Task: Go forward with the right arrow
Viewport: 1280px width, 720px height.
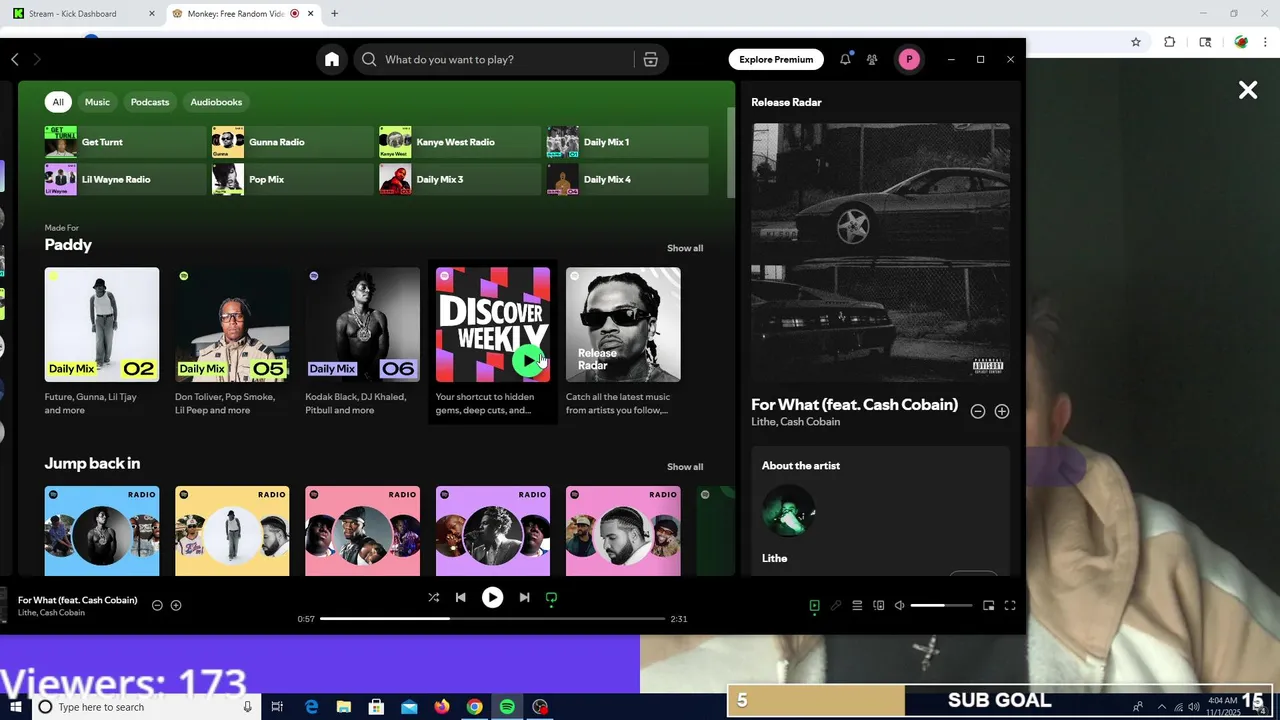Action: coord(37,60)
